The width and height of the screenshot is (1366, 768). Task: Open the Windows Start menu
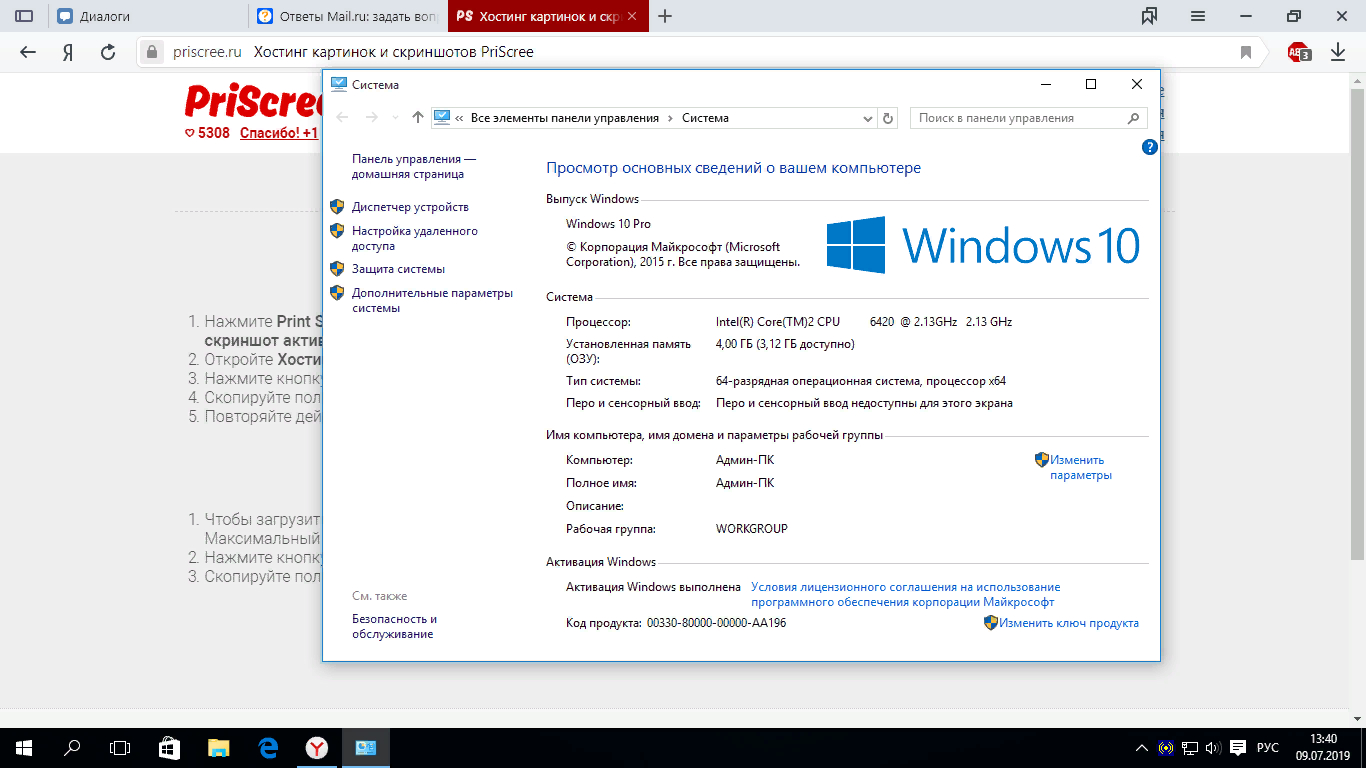pos(24,747)
